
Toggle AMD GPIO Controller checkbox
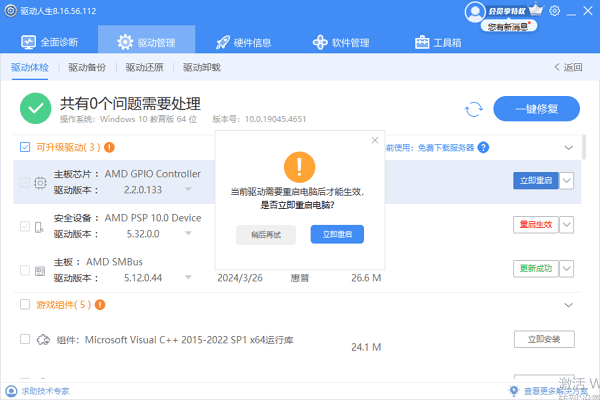(x=25, y=182)
